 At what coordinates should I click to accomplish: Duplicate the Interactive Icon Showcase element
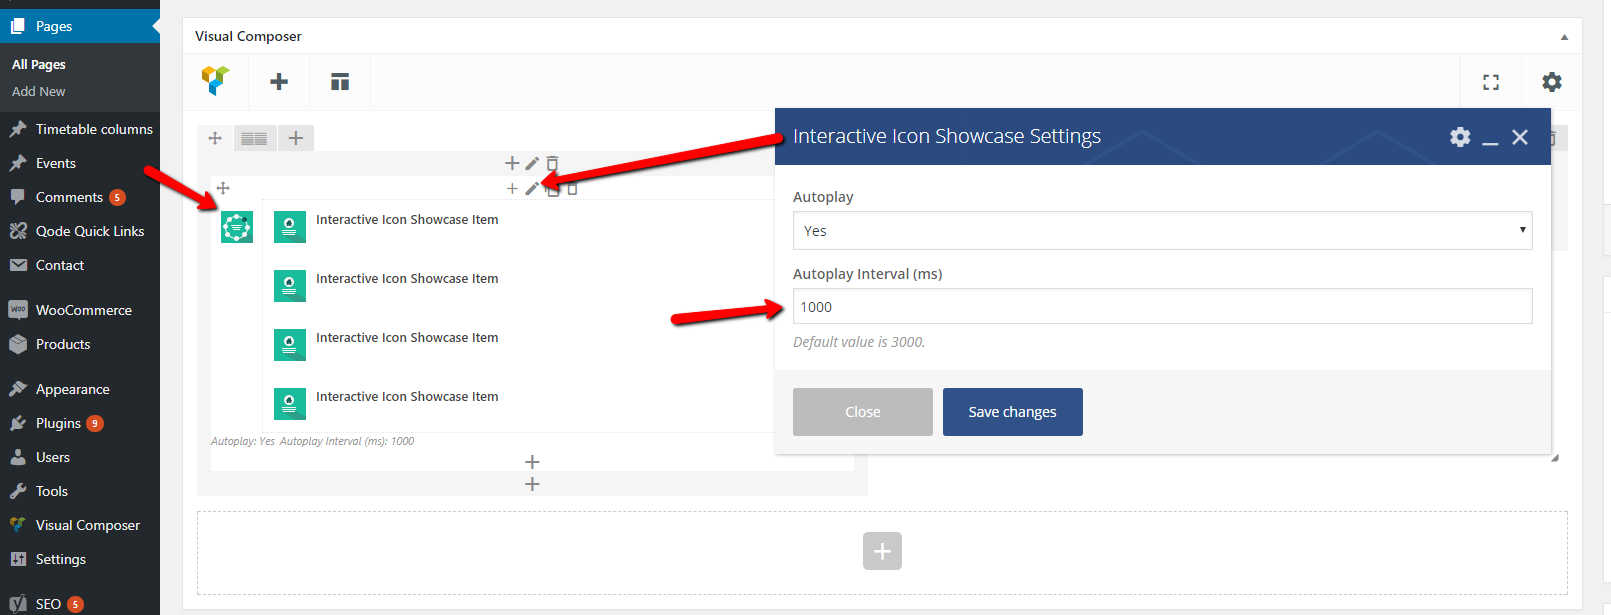click(x=552, y=189)
